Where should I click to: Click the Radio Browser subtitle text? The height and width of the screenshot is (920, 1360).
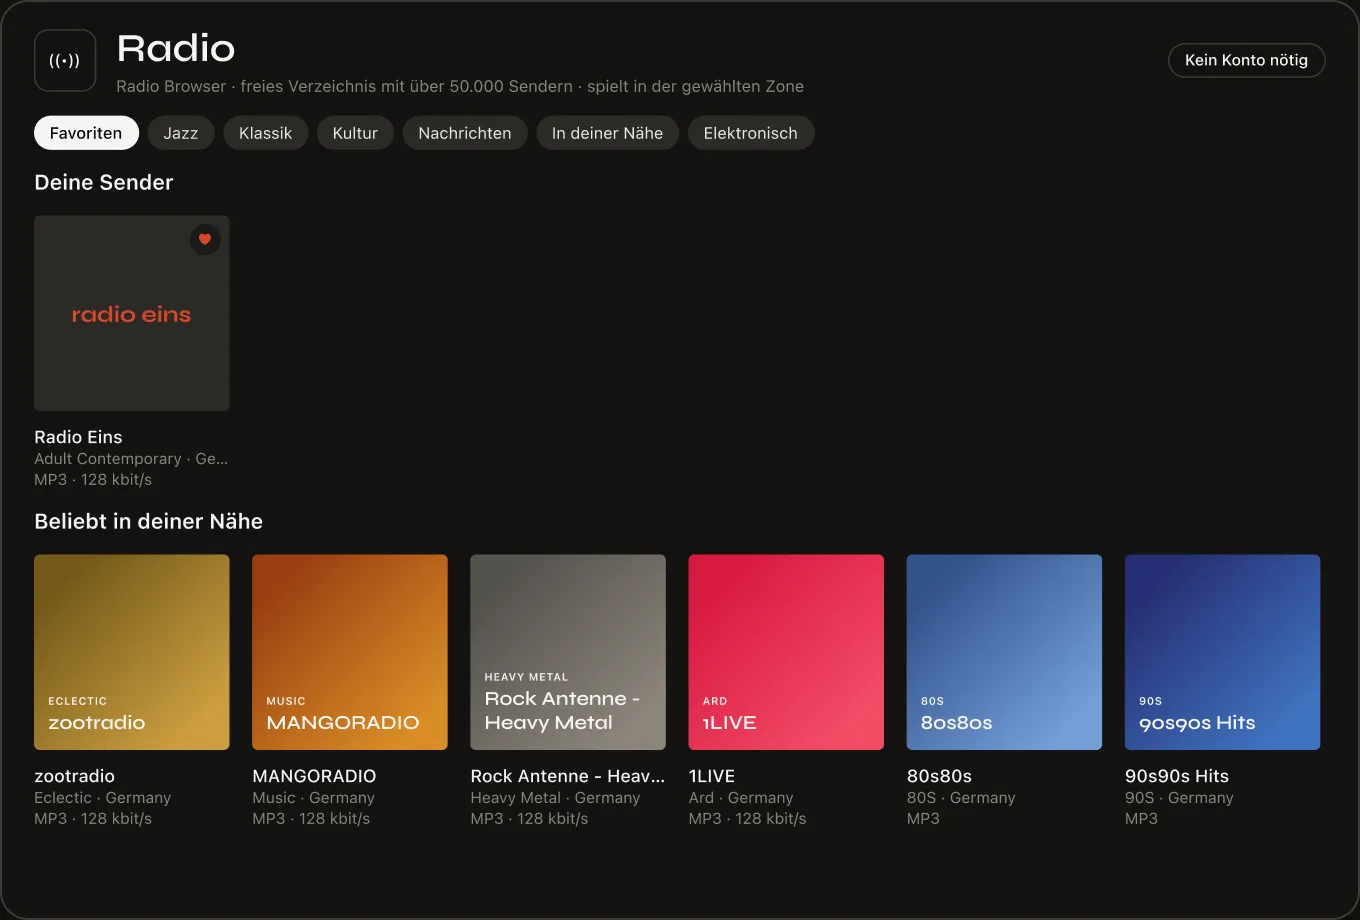(x=460, y=86)
